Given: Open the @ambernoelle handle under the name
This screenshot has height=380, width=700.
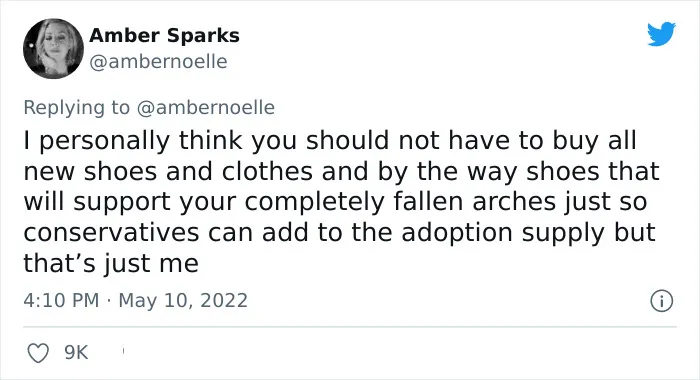Looking at the screenshot, I should tap(158, 62).
